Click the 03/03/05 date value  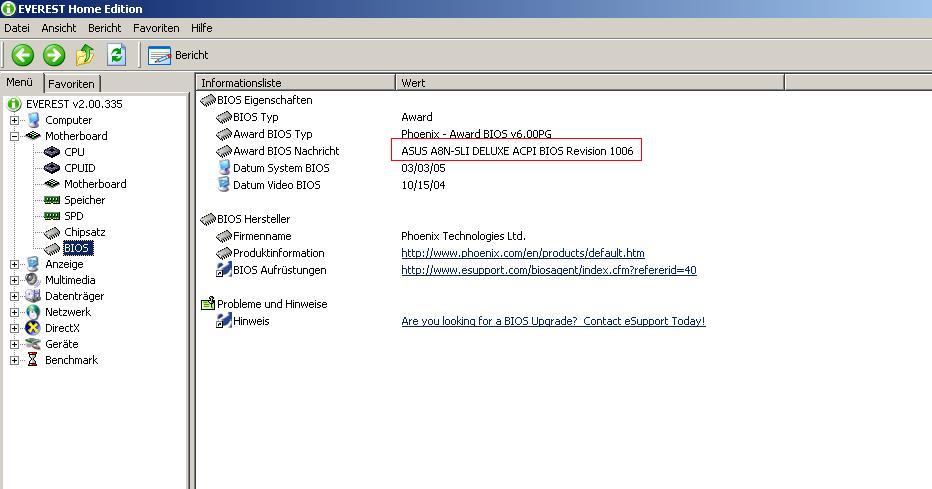click(x=423, y=168)
